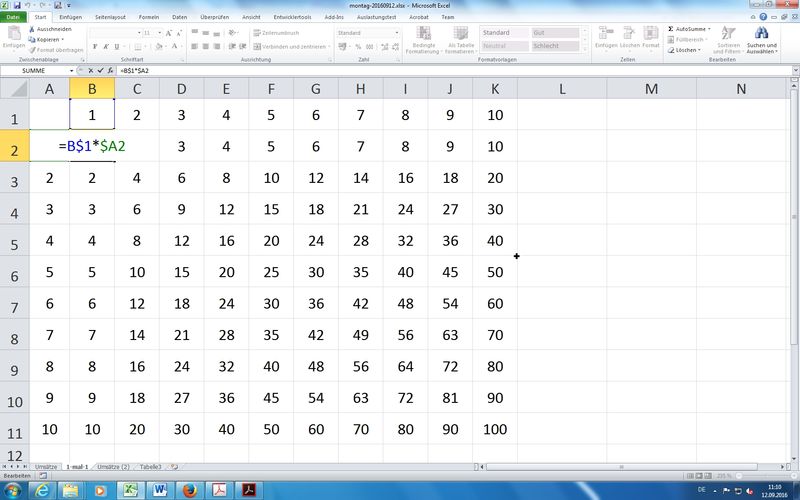Open the file explorer folder on the taskbar
Image resolution: width=800 pixels, height=500 pixels.
71,490
